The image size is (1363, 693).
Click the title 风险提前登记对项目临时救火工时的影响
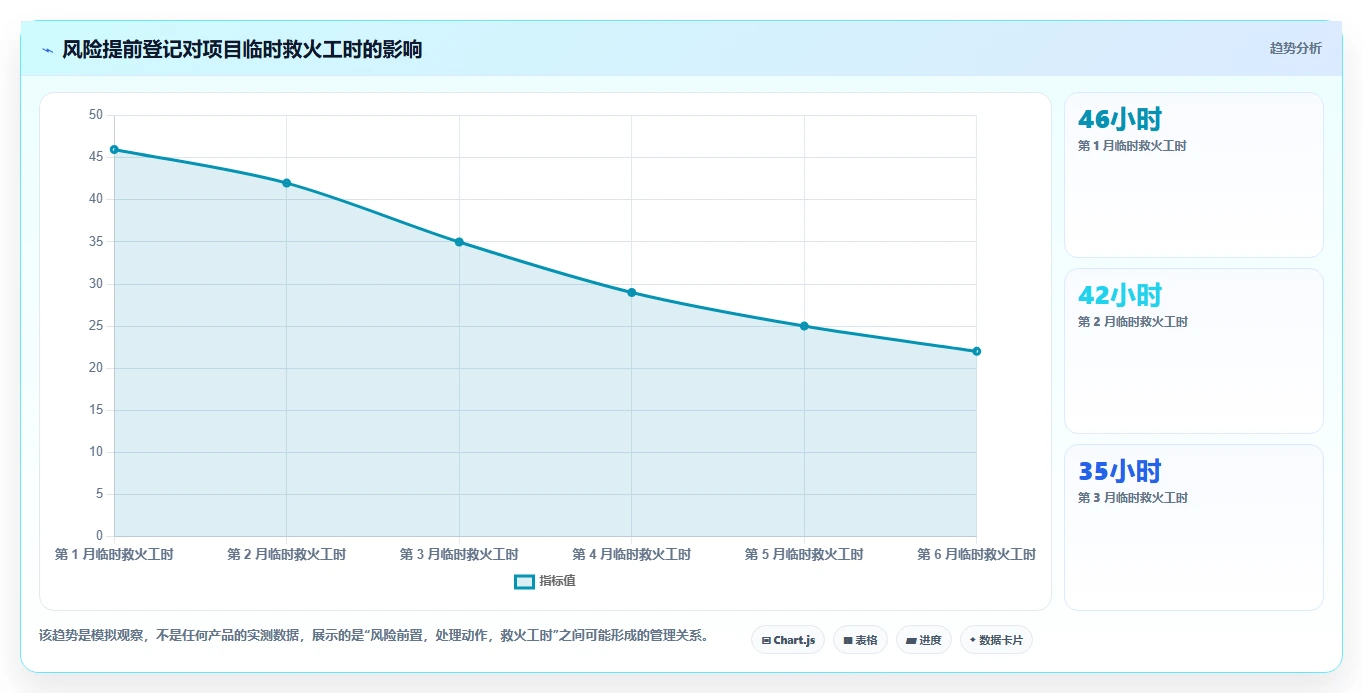[x=242, y=49]
